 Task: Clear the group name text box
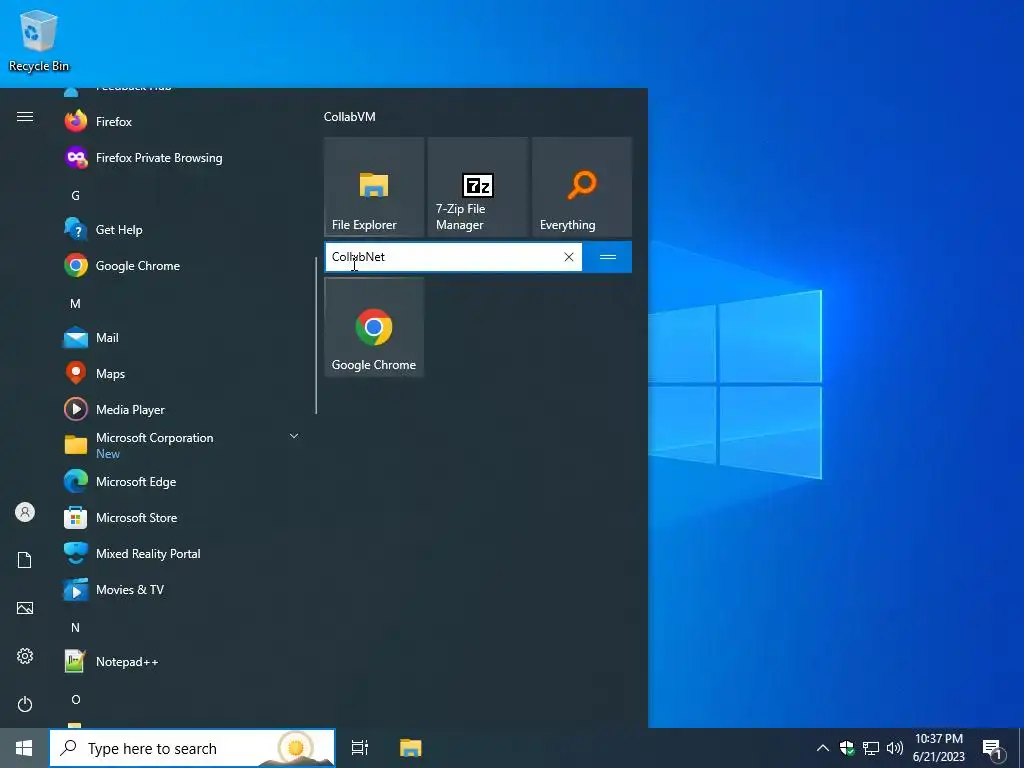(x=569, y=257)
